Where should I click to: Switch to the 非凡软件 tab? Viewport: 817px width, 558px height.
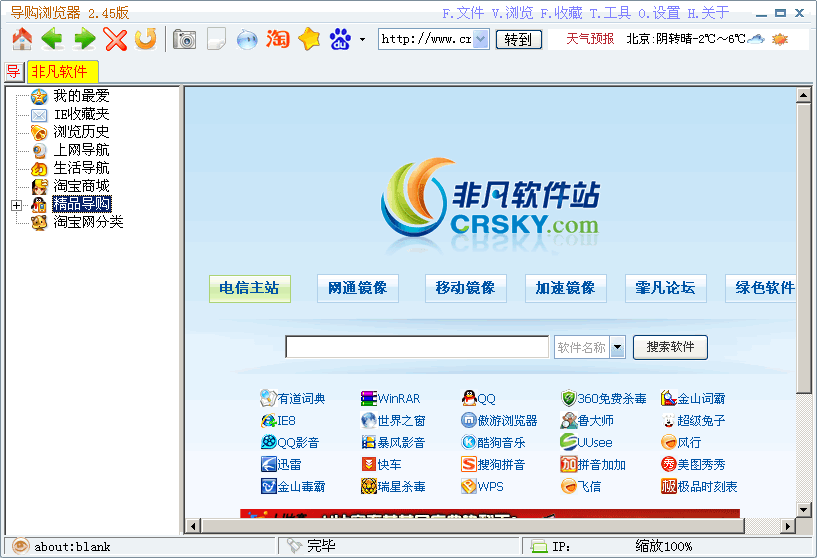pos(63,71)
